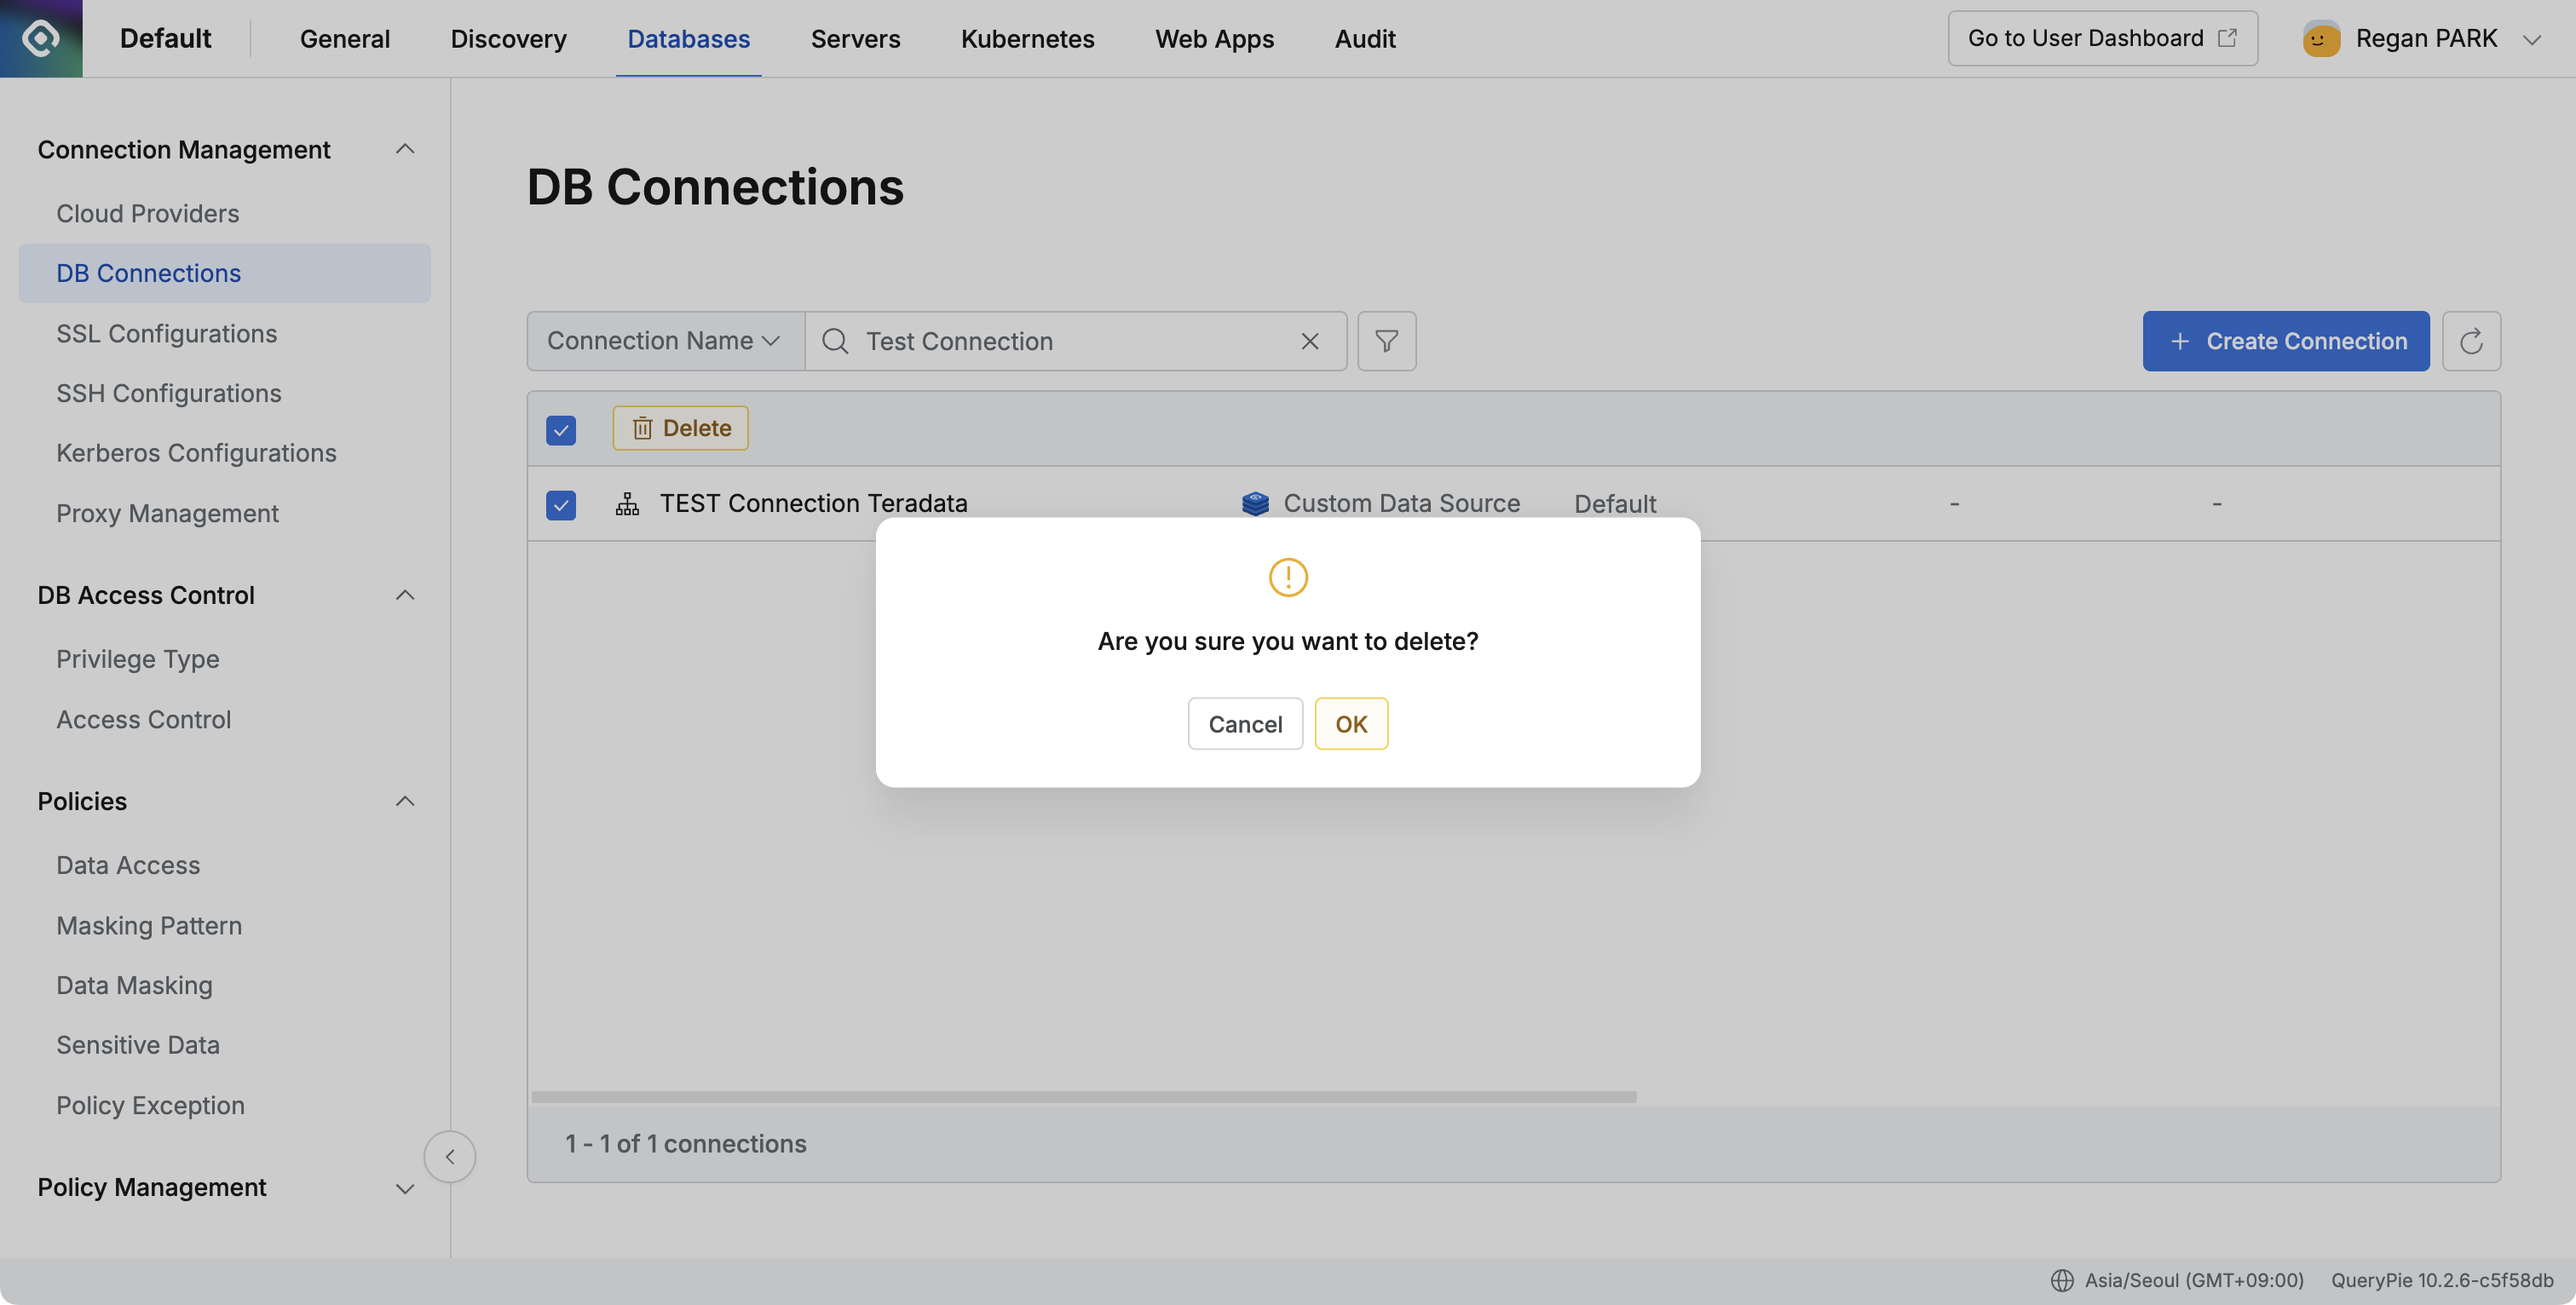
Task: Click the QueryPie logo icon
Action: pos(40,38)
